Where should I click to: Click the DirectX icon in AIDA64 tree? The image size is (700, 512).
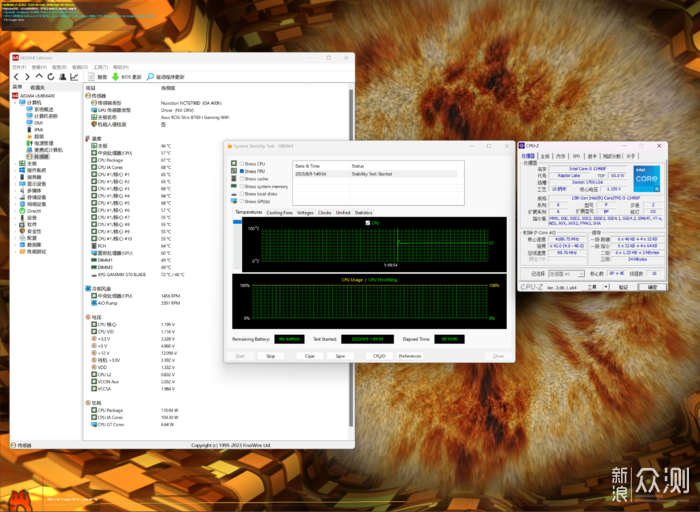coord(22,211)
